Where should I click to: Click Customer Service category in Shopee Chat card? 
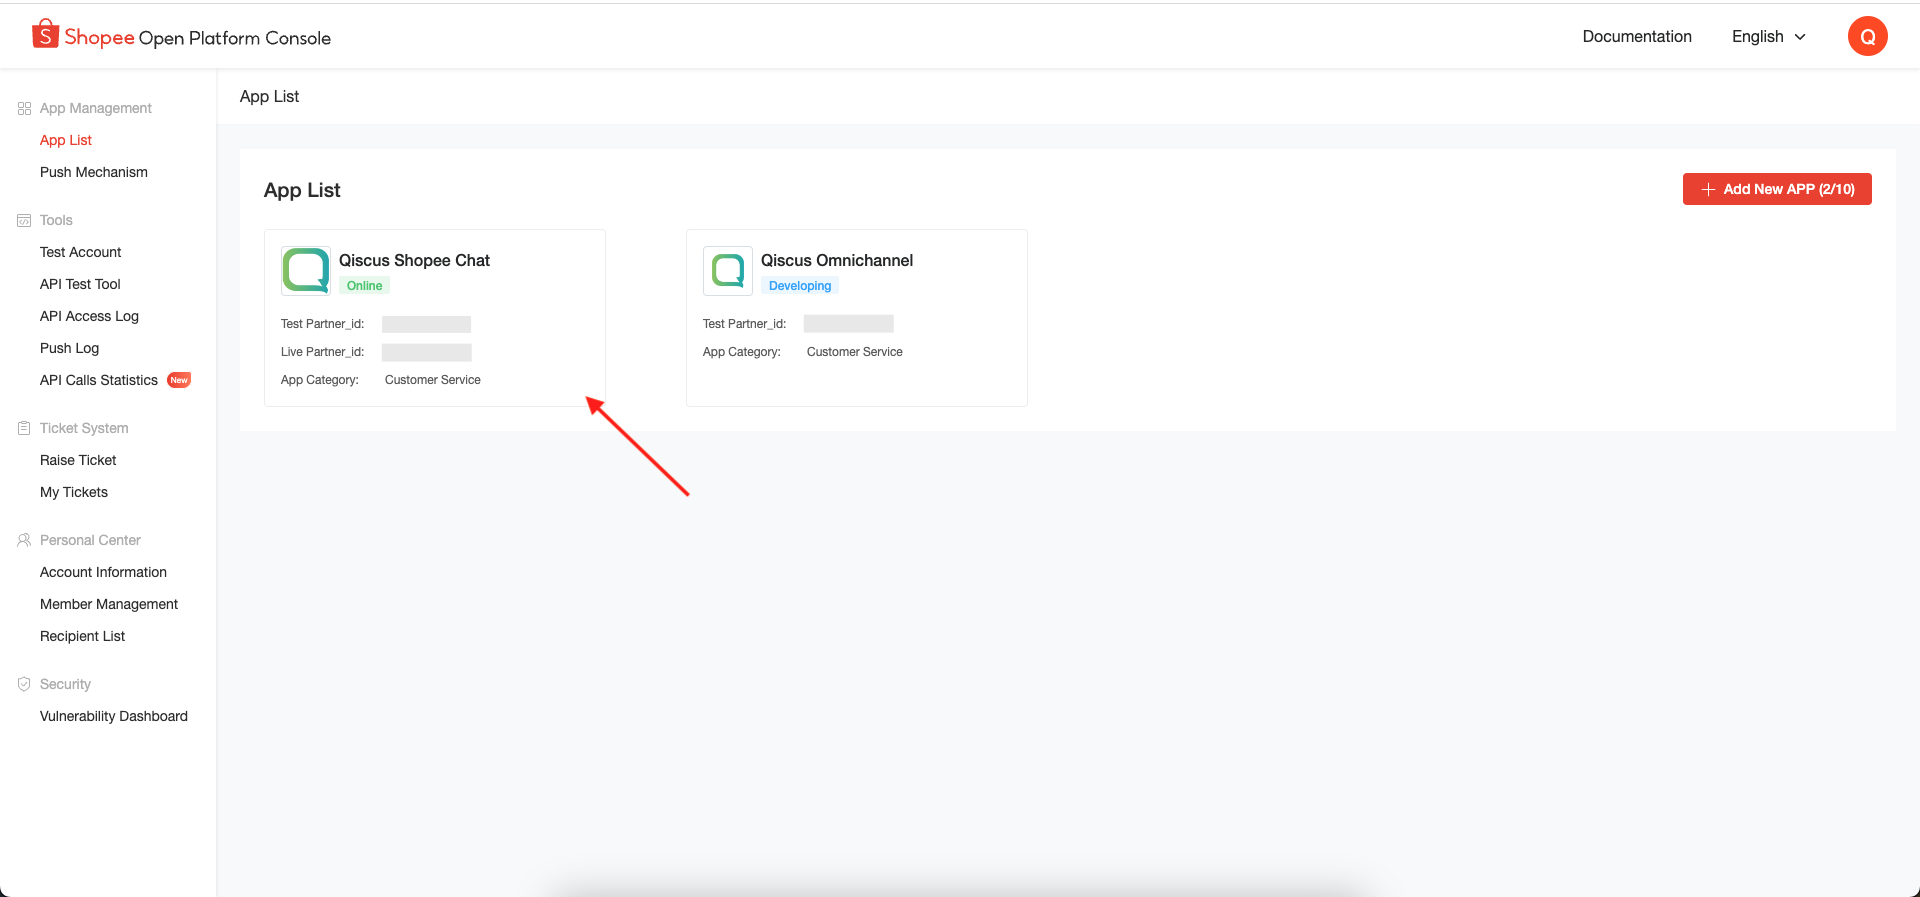[x=433, y=380]
